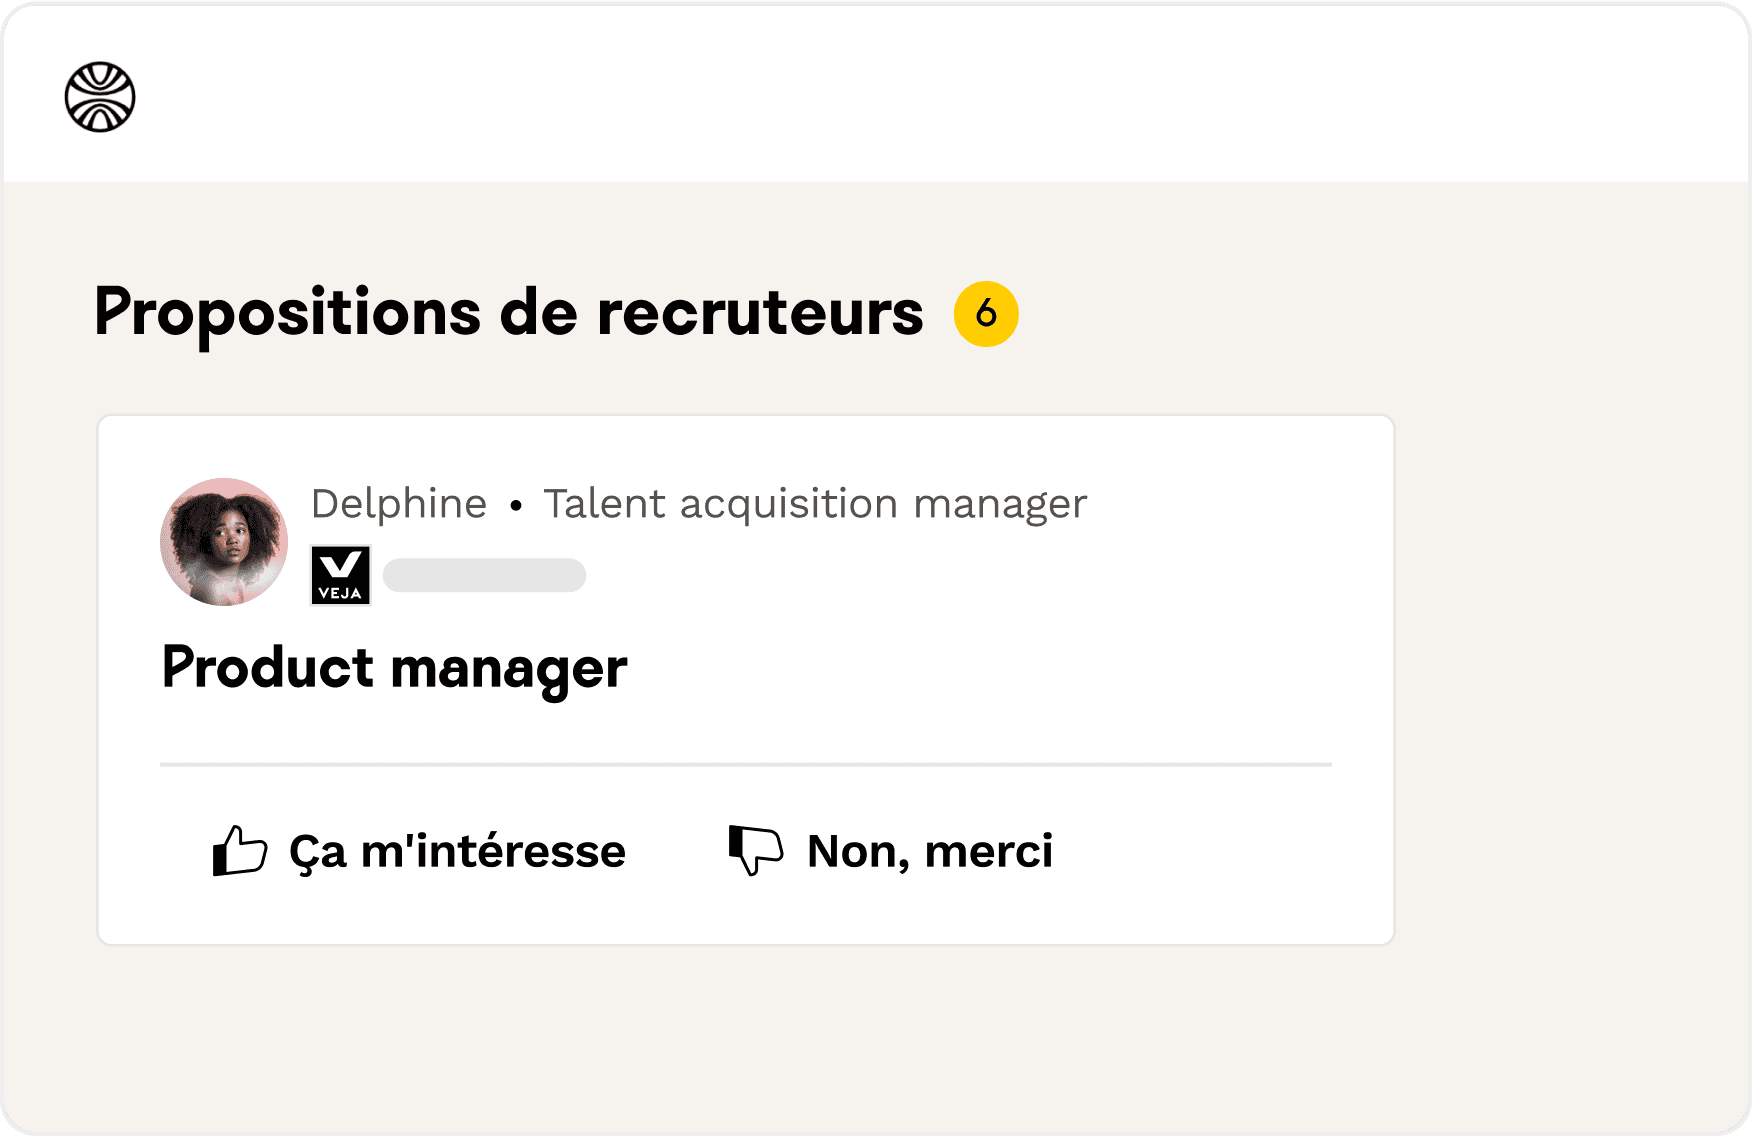
Task: Open the Product manager job title
Action: 394,668
